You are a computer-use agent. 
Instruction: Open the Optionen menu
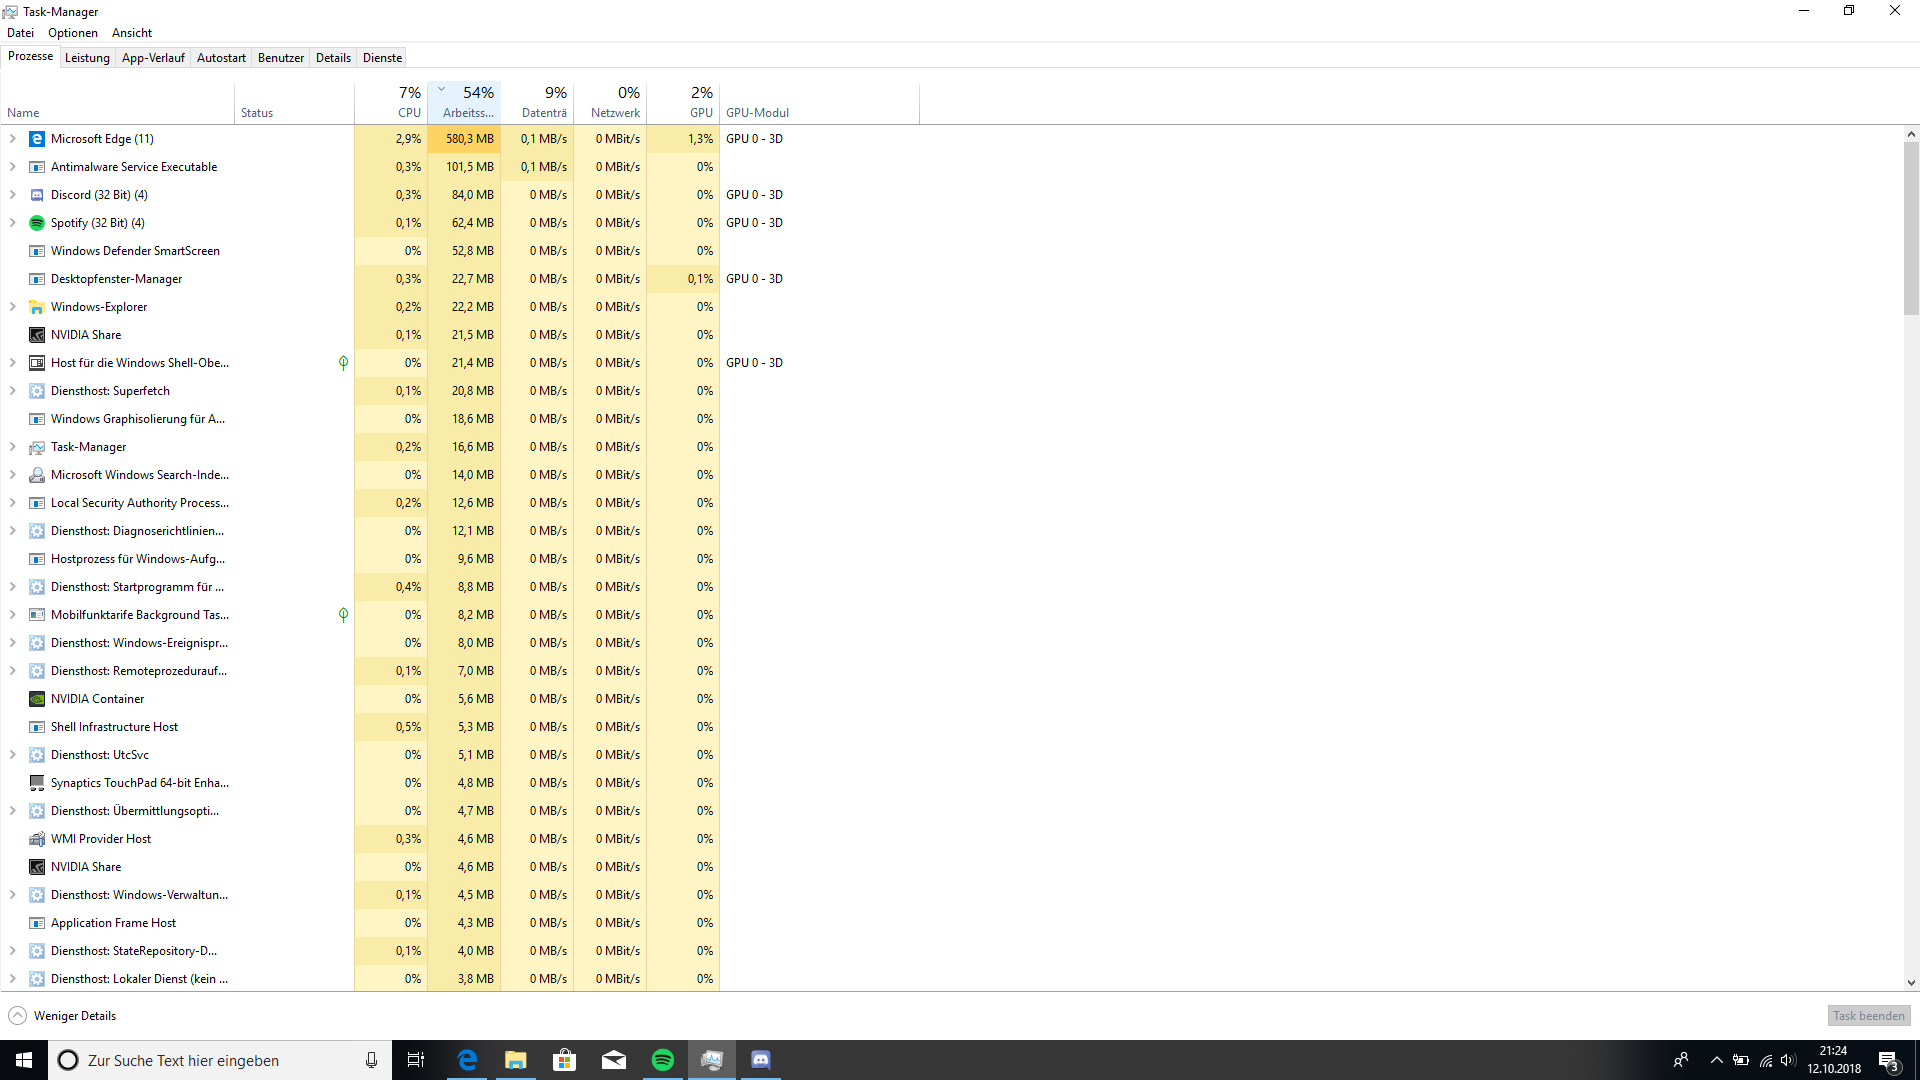tap(73, 33)
